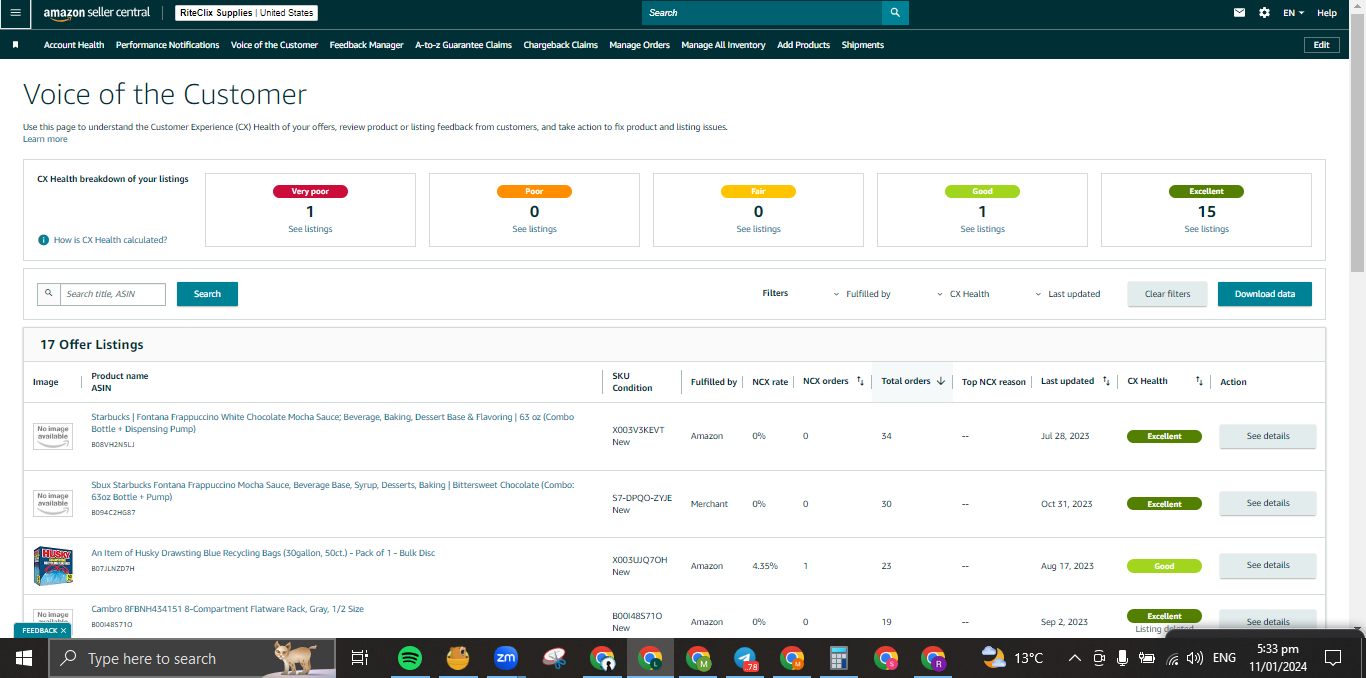See listings under Excellent
This screenshot has height=678, width=1366.
pos(1206,229)
